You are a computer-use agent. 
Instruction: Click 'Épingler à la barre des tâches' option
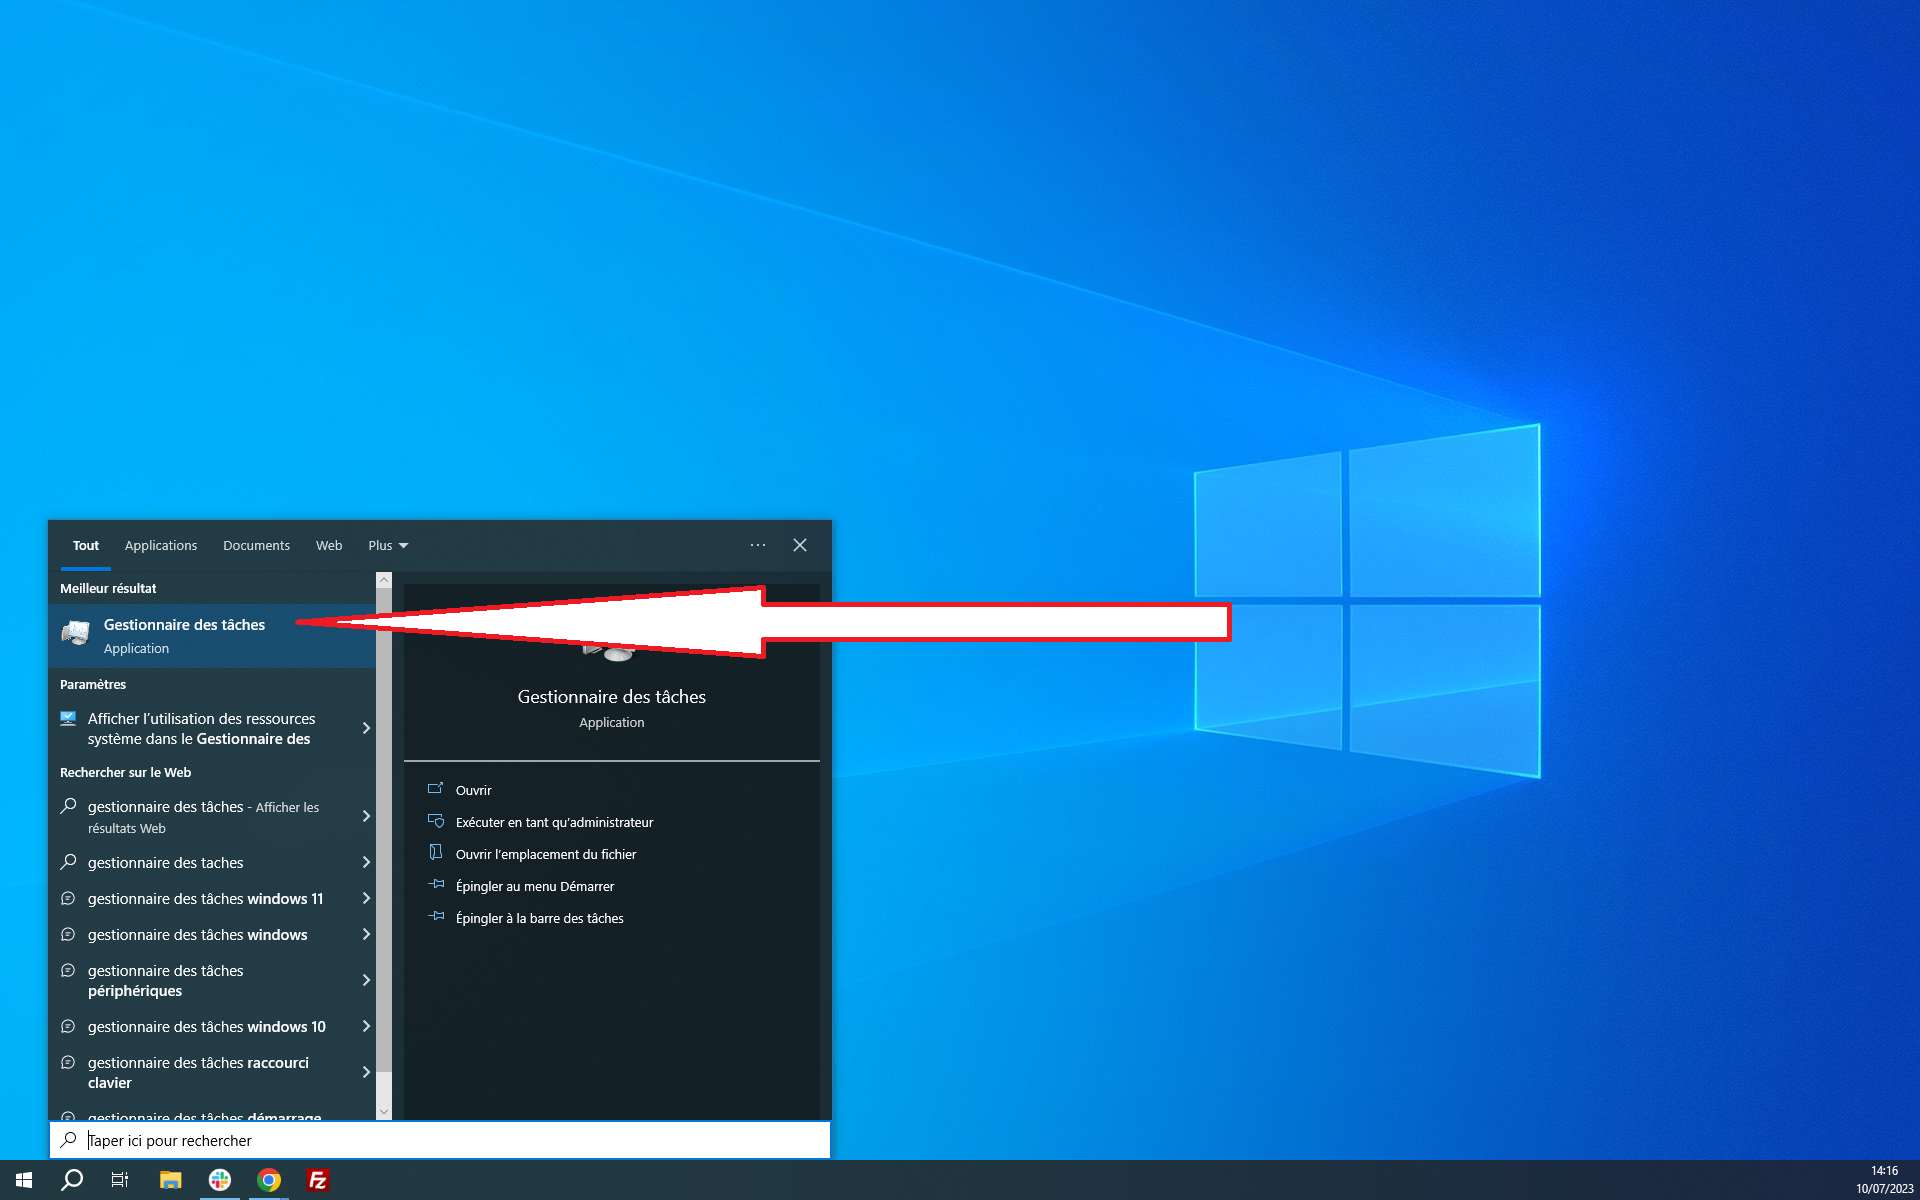coord(539,917)
